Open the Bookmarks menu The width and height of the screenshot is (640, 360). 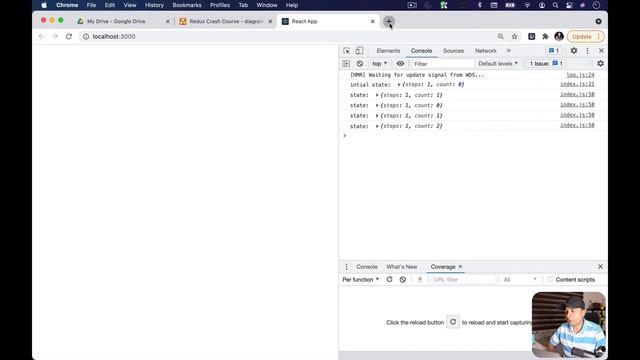187,5
